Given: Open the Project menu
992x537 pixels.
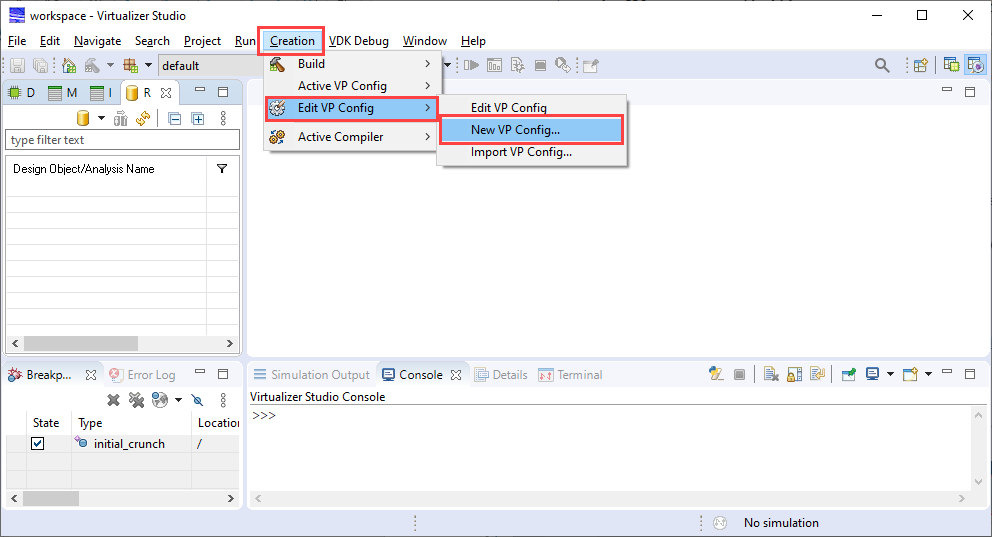Looking at the screenshot, I should click(x=202, y=40).
